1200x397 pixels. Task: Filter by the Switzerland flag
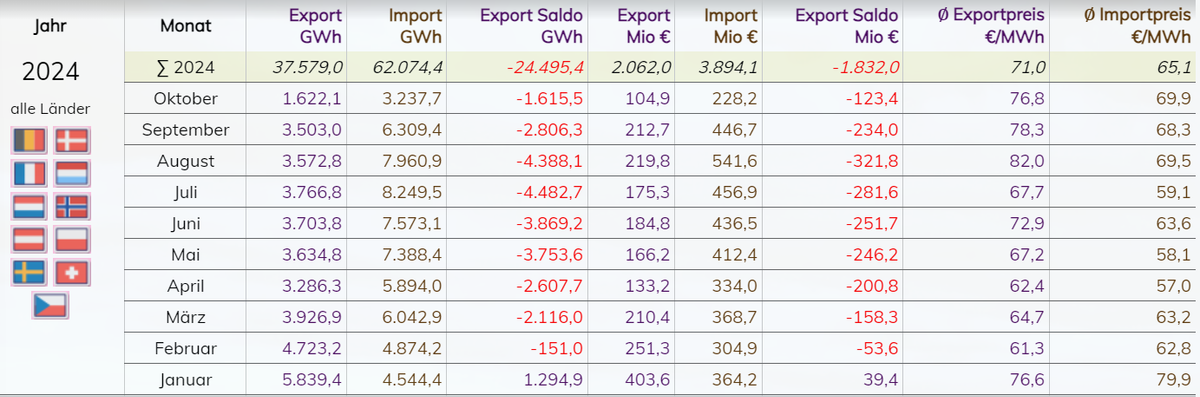coord(71,272)
